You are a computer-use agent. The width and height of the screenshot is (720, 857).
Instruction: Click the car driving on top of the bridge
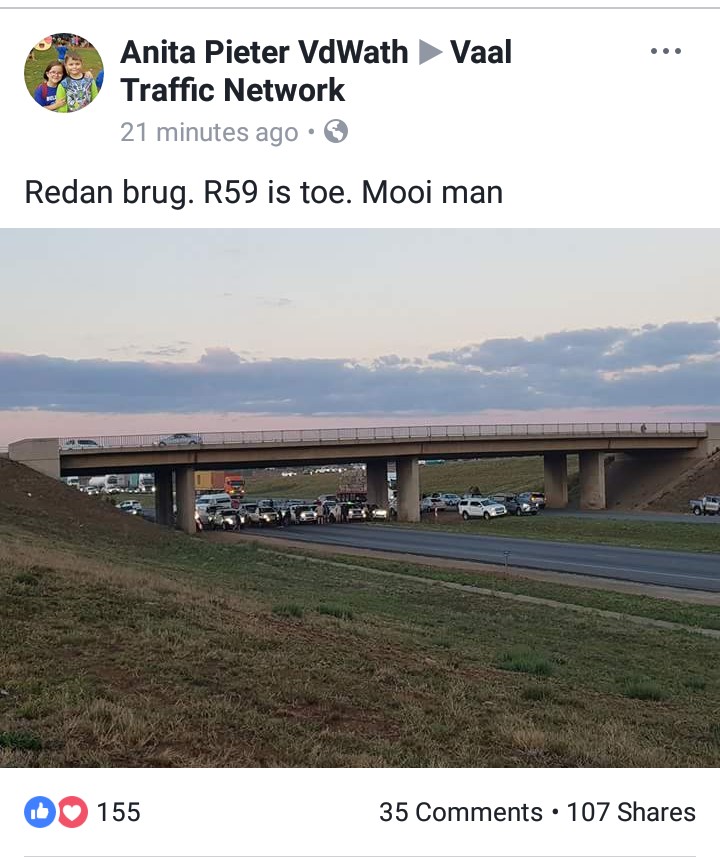pyautogui.click(x=178, y=439)
